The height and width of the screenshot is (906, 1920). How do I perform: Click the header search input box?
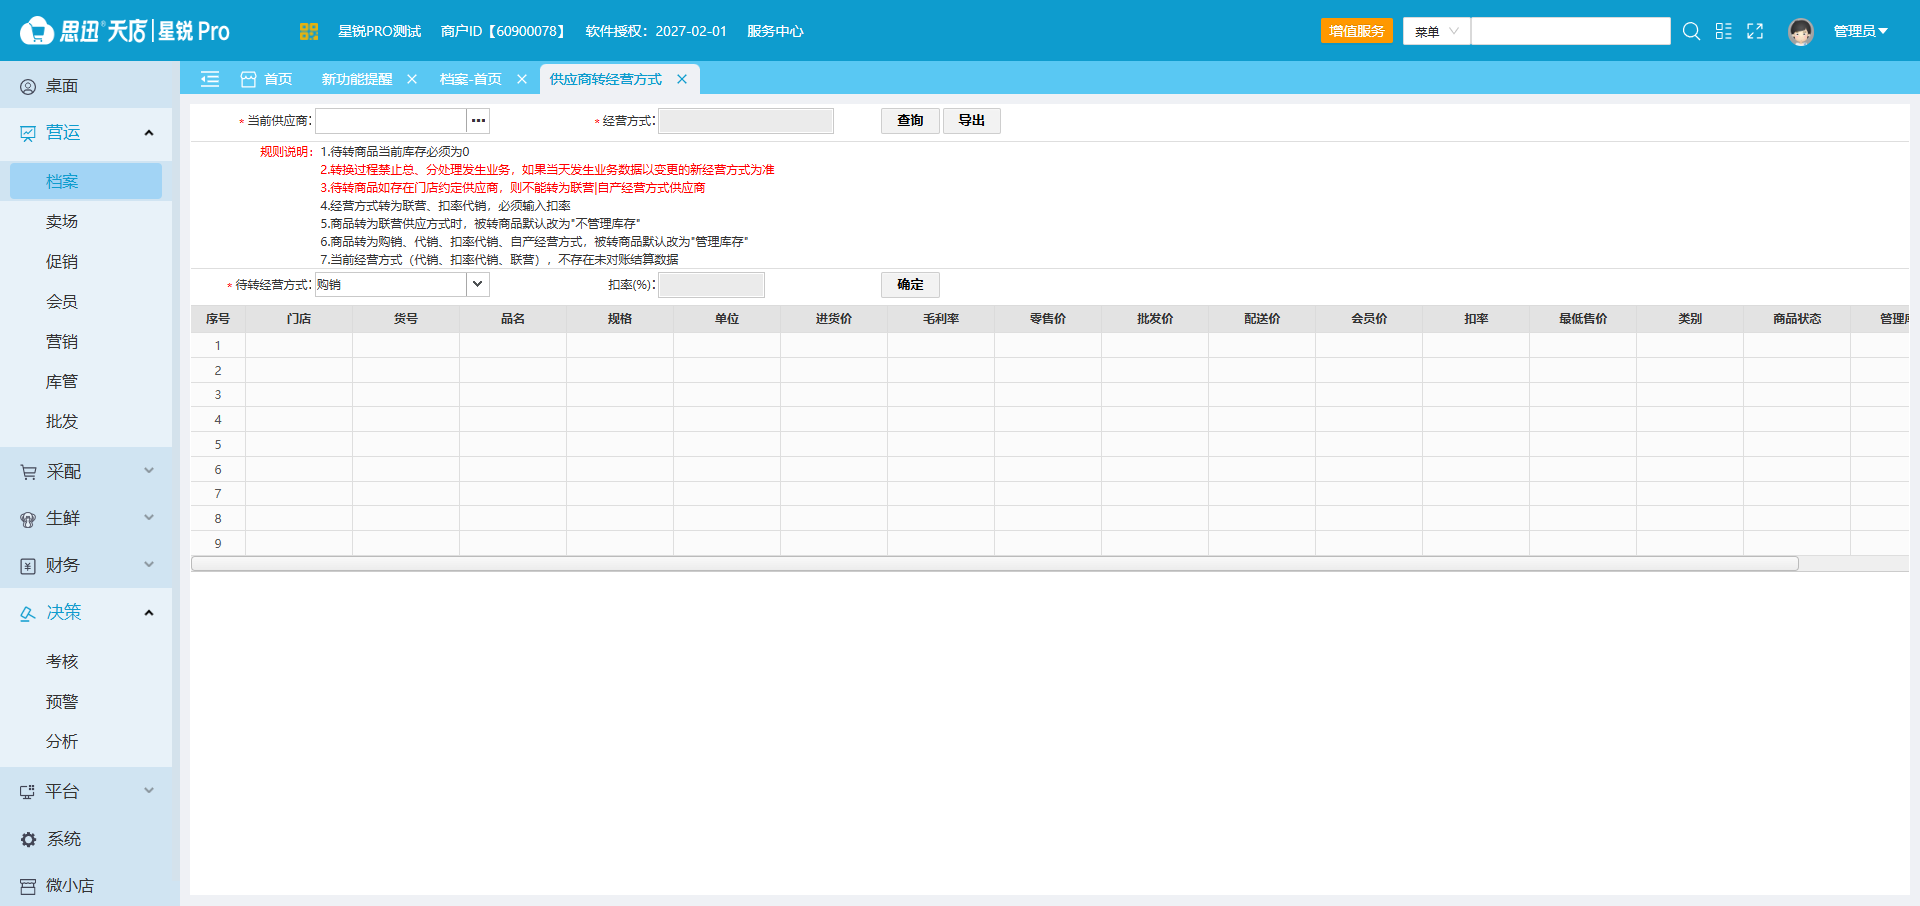pyautogui.click(x=1571, y=31)
